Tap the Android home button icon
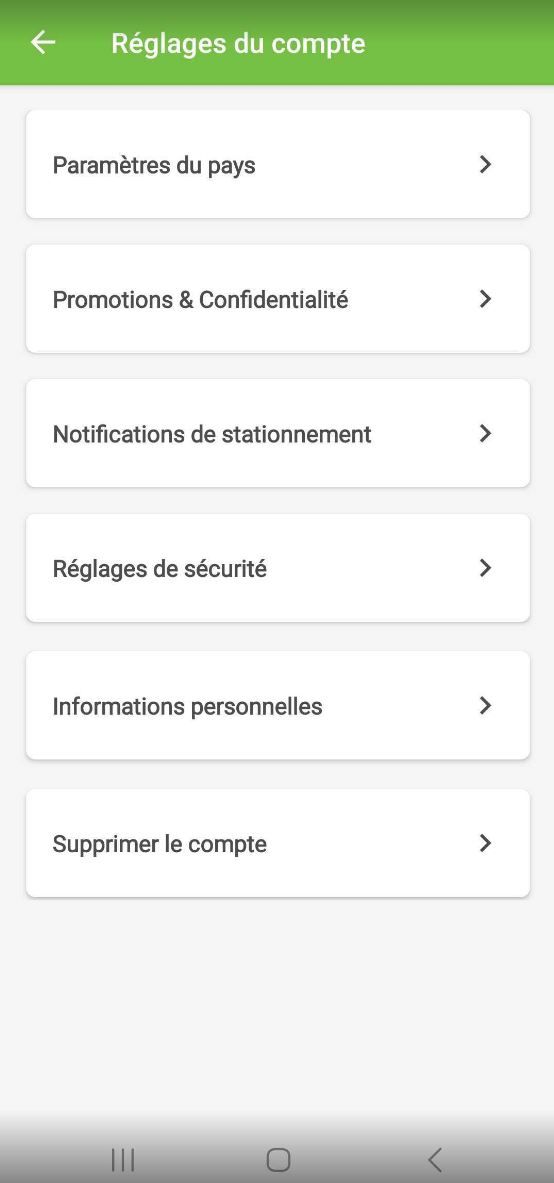The image size is (554, 1183). click(278, 1160)
